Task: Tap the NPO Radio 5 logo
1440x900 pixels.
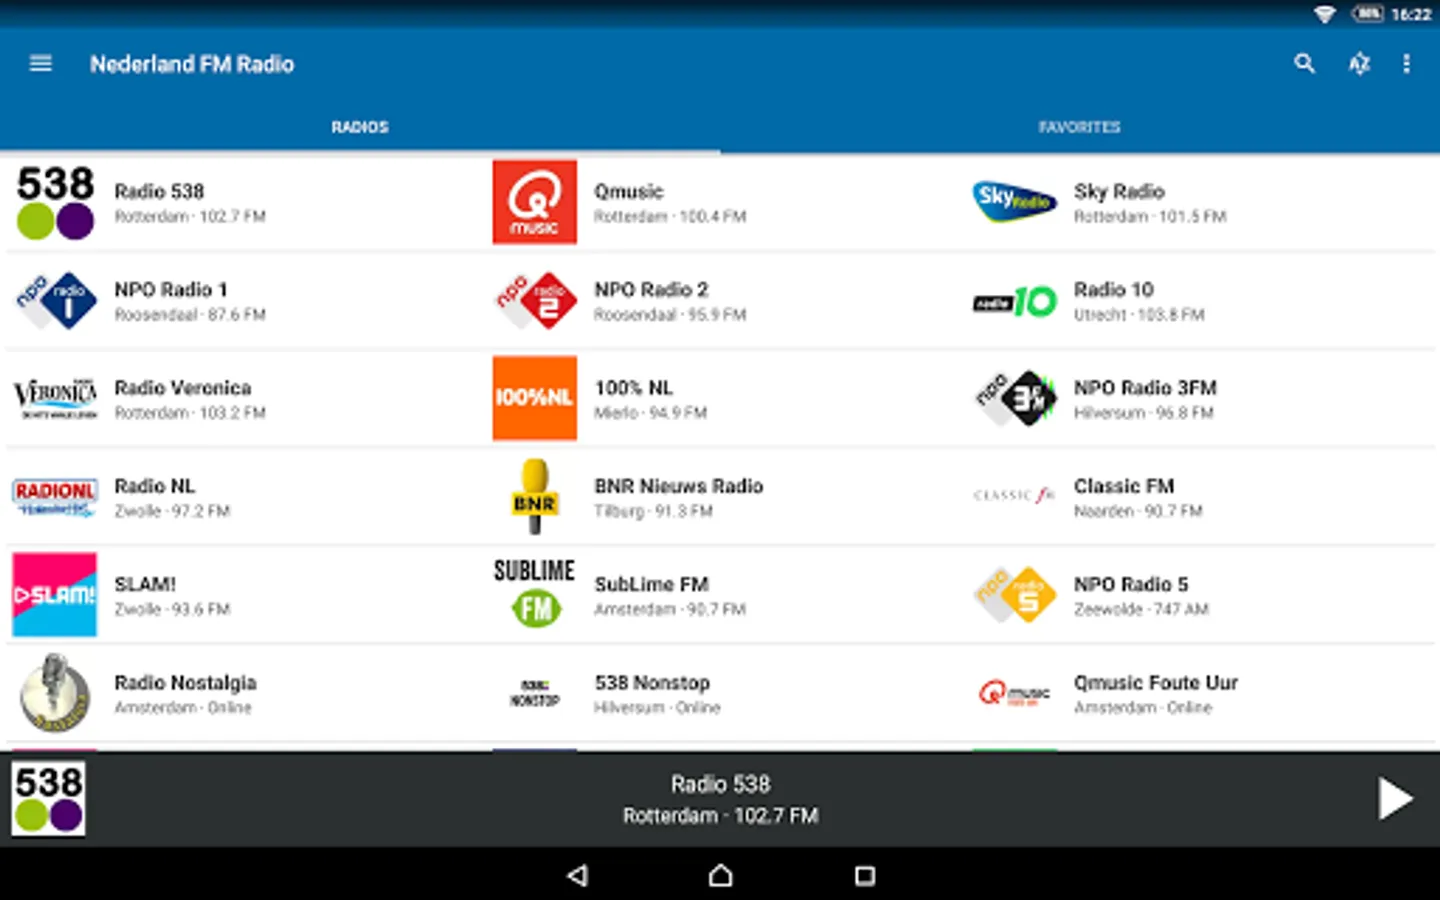Action: [x=1015, y=595]
